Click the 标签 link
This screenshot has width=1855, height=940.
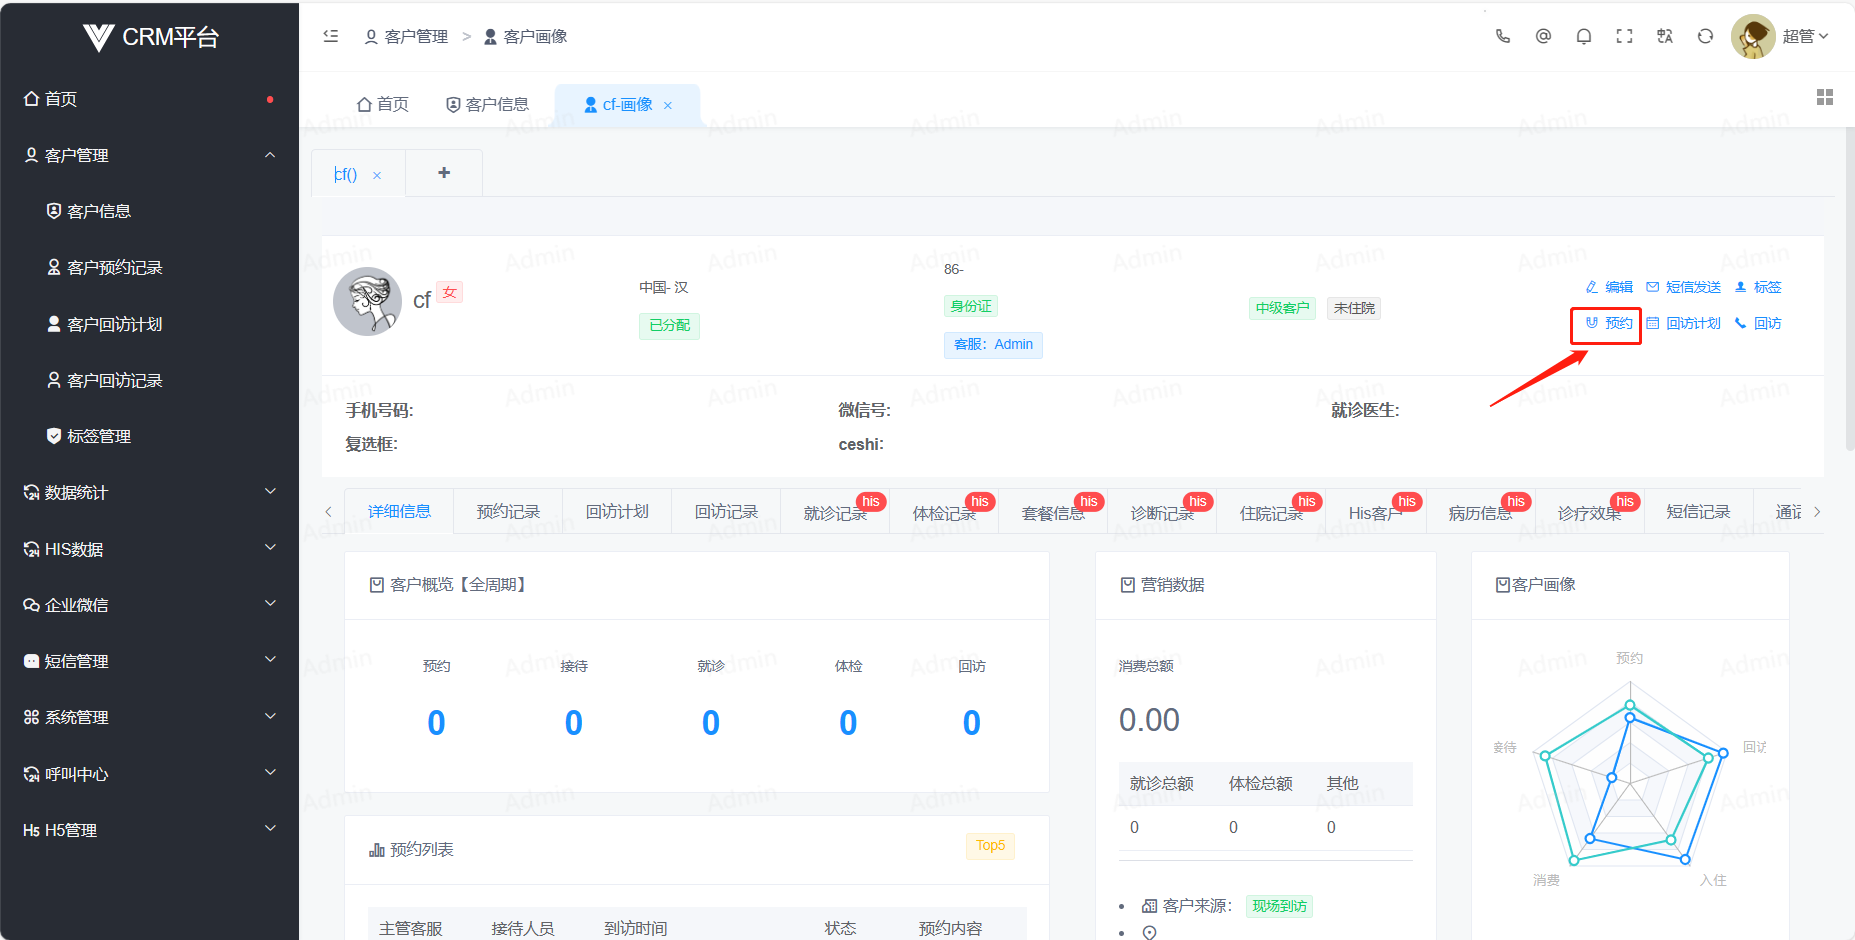pos(1758,287)
